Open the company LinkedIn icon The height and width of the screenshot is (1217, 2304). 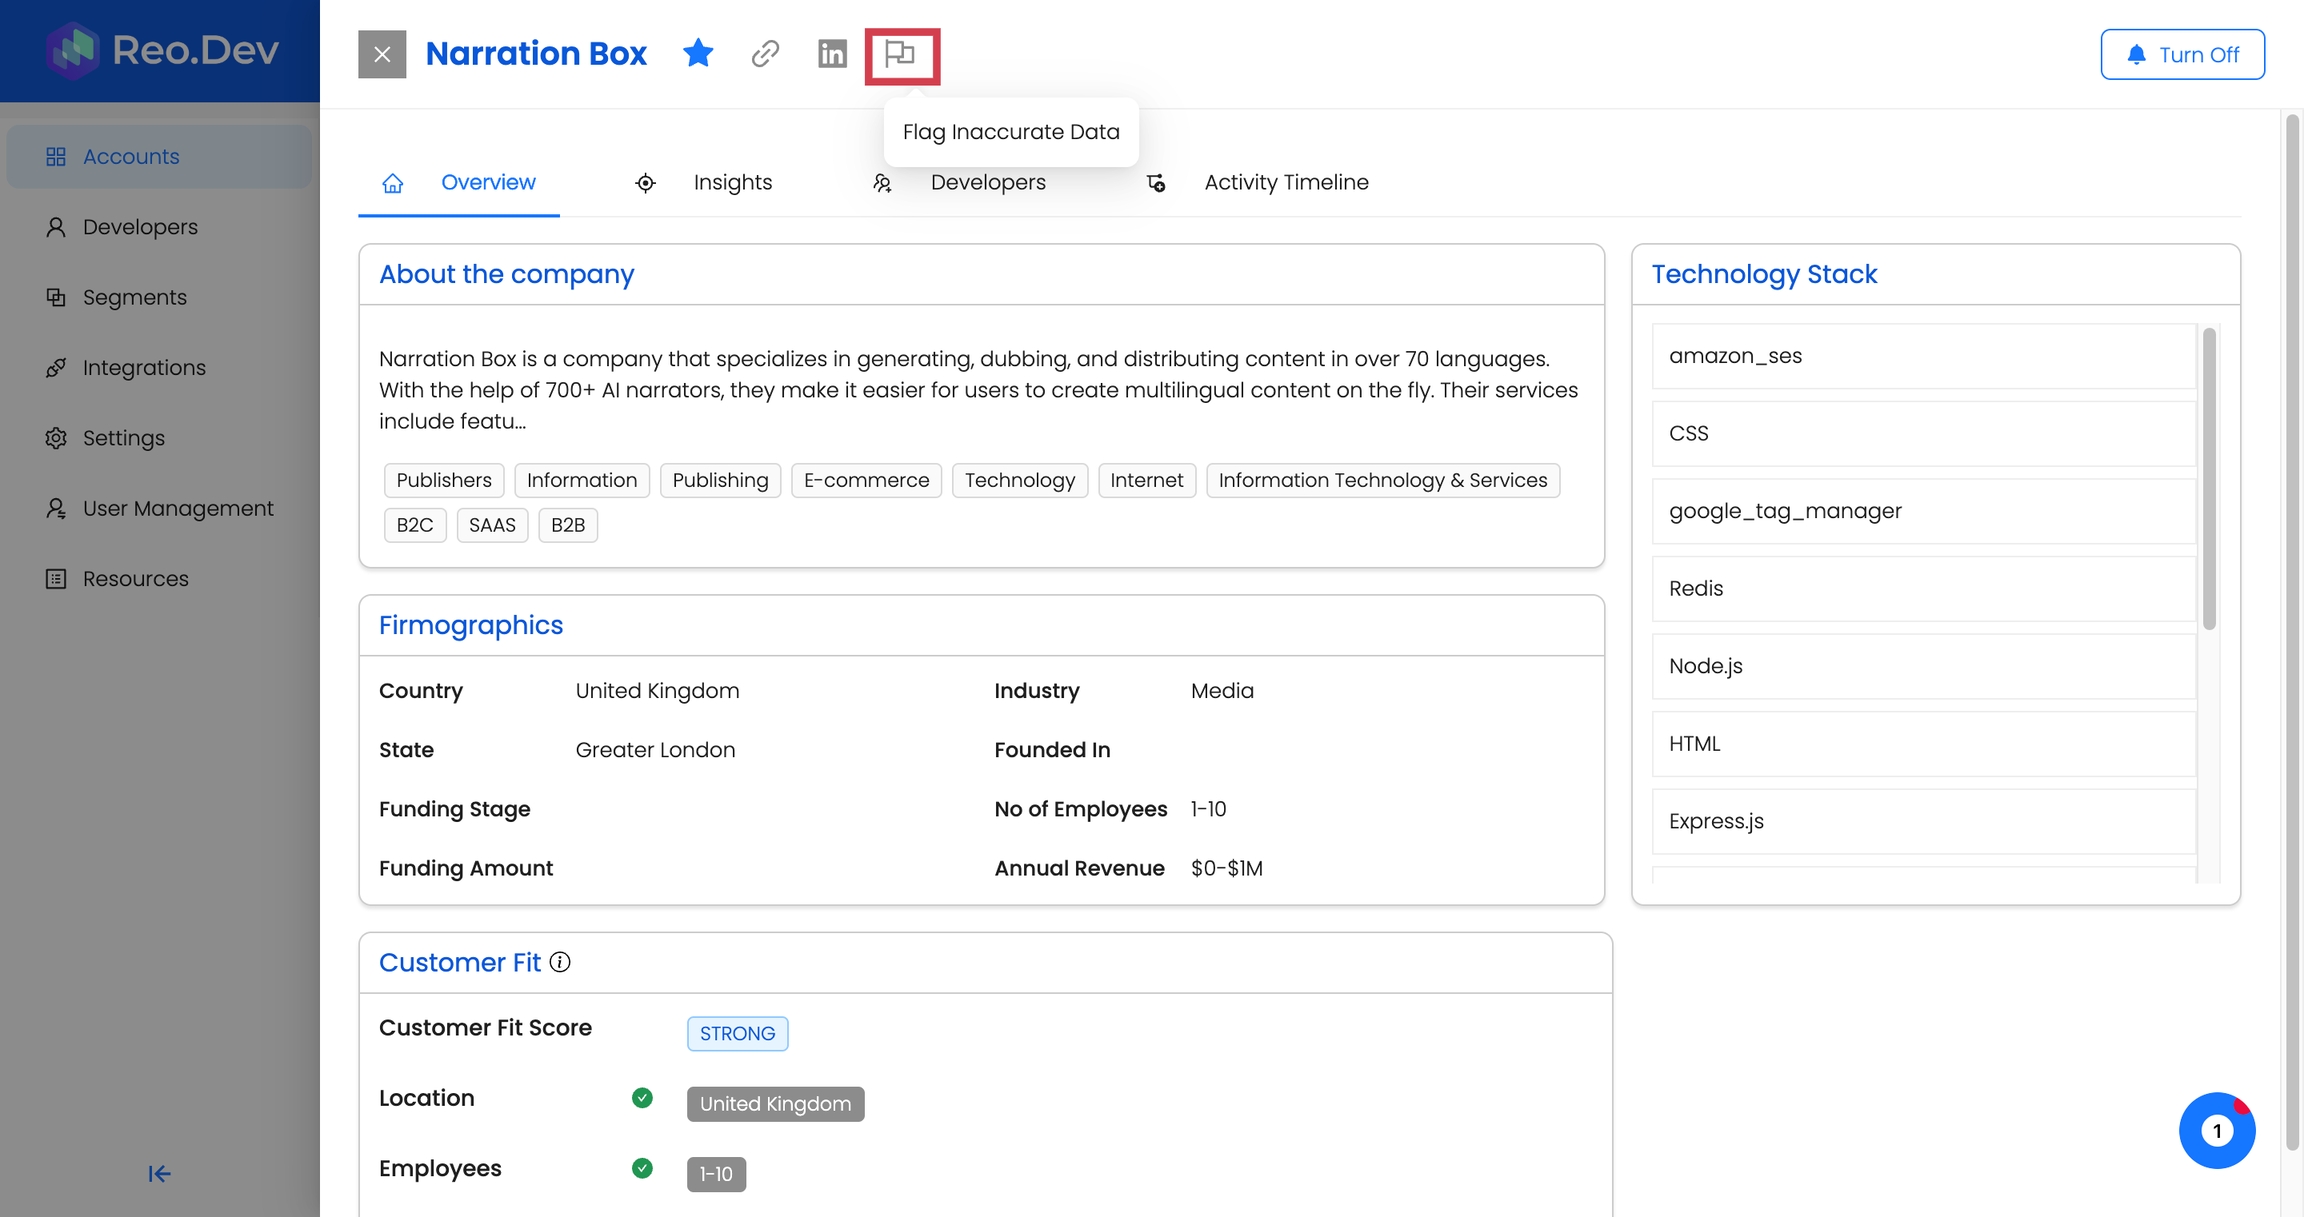(832, 54)
